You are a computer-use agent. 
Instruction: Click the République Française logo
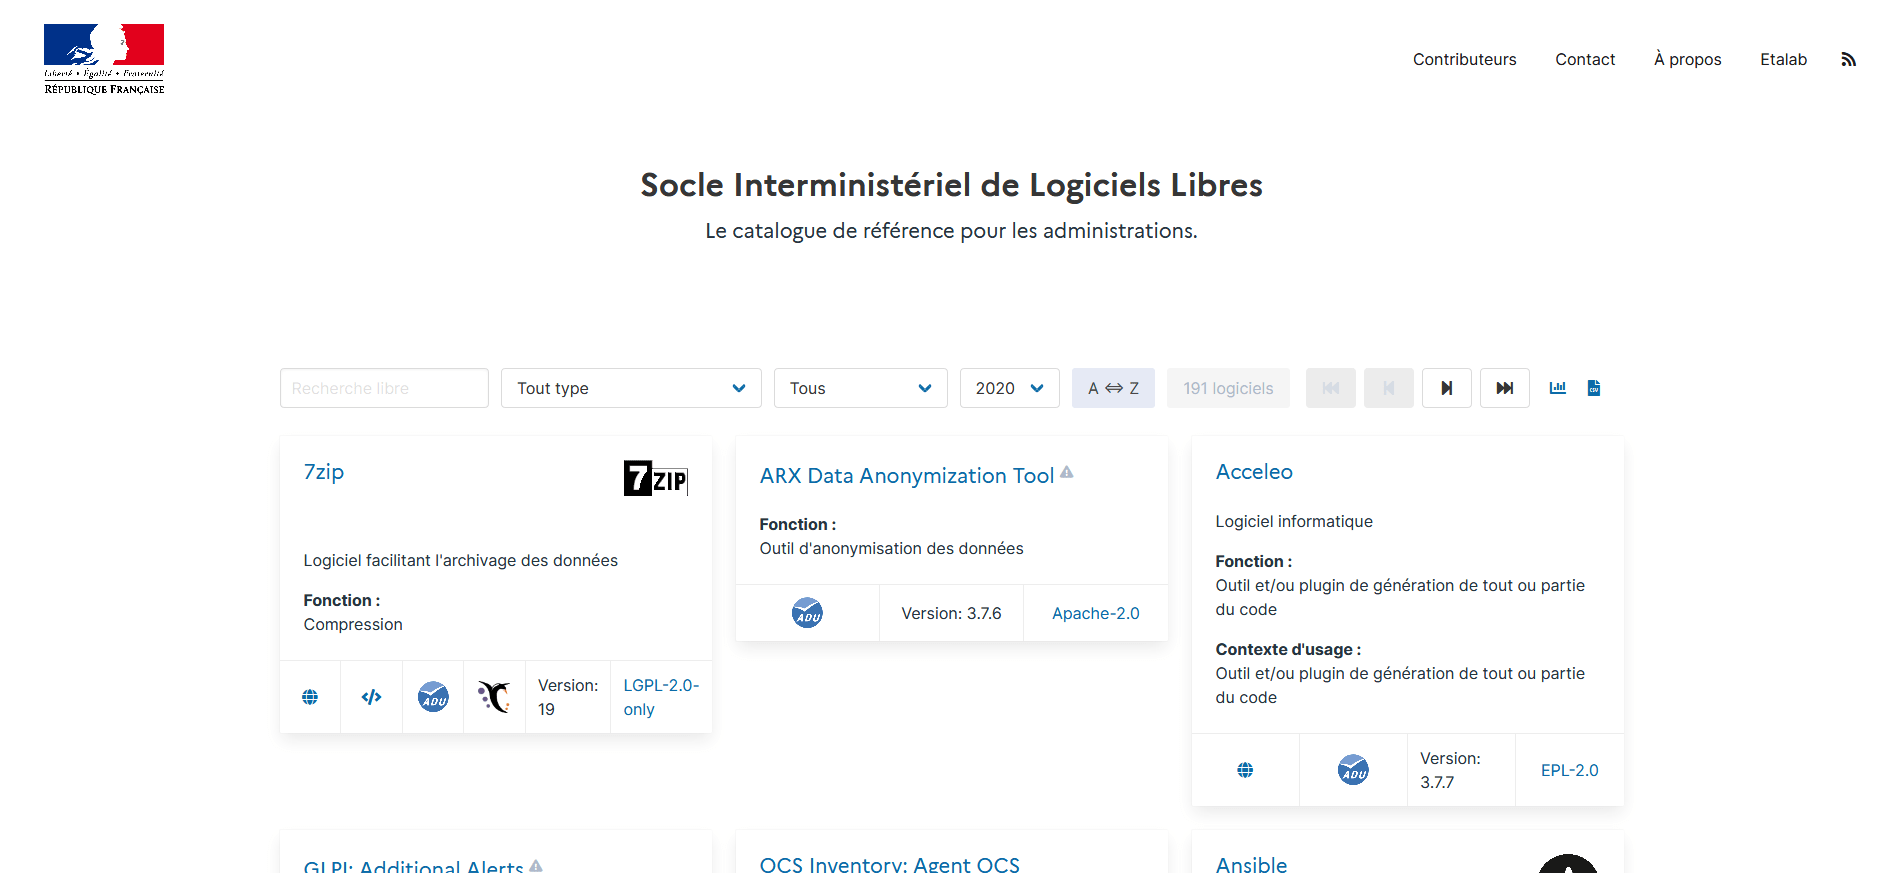point(104,59)
